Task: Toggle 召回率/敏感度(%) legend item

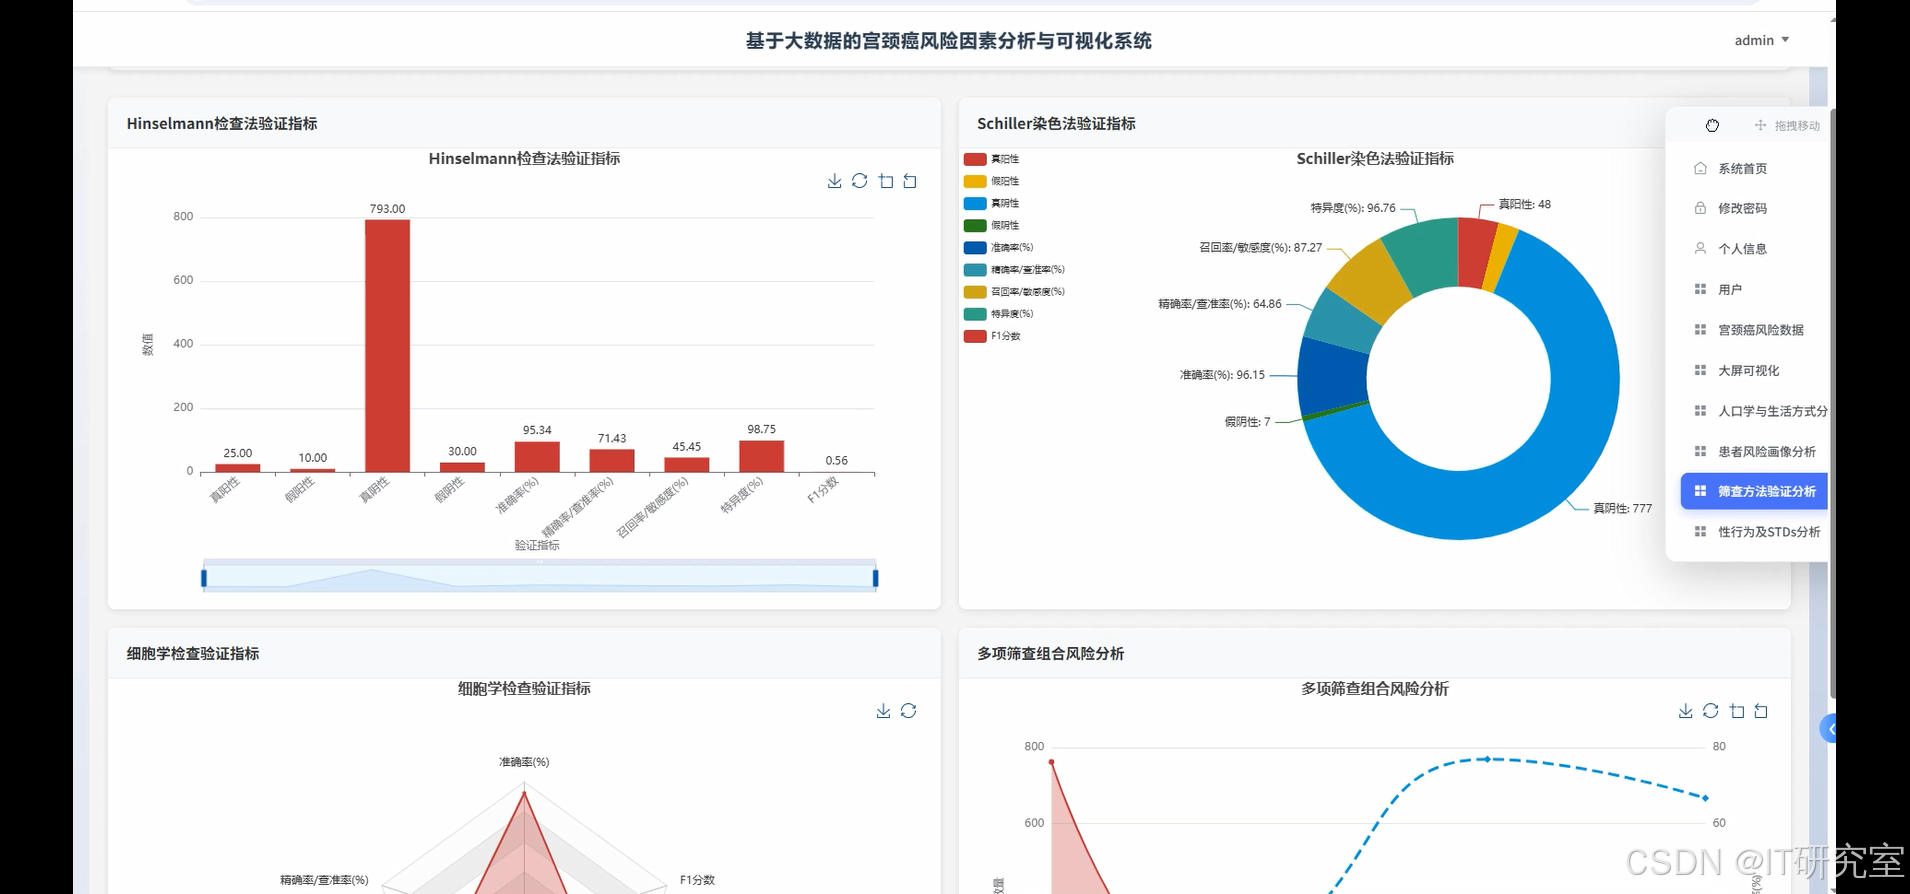Action: (1014, 291)
